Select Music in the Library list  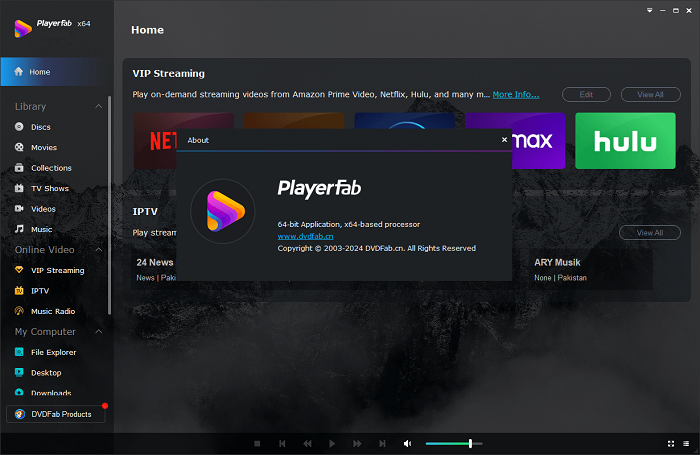click(x=41, y=229)
